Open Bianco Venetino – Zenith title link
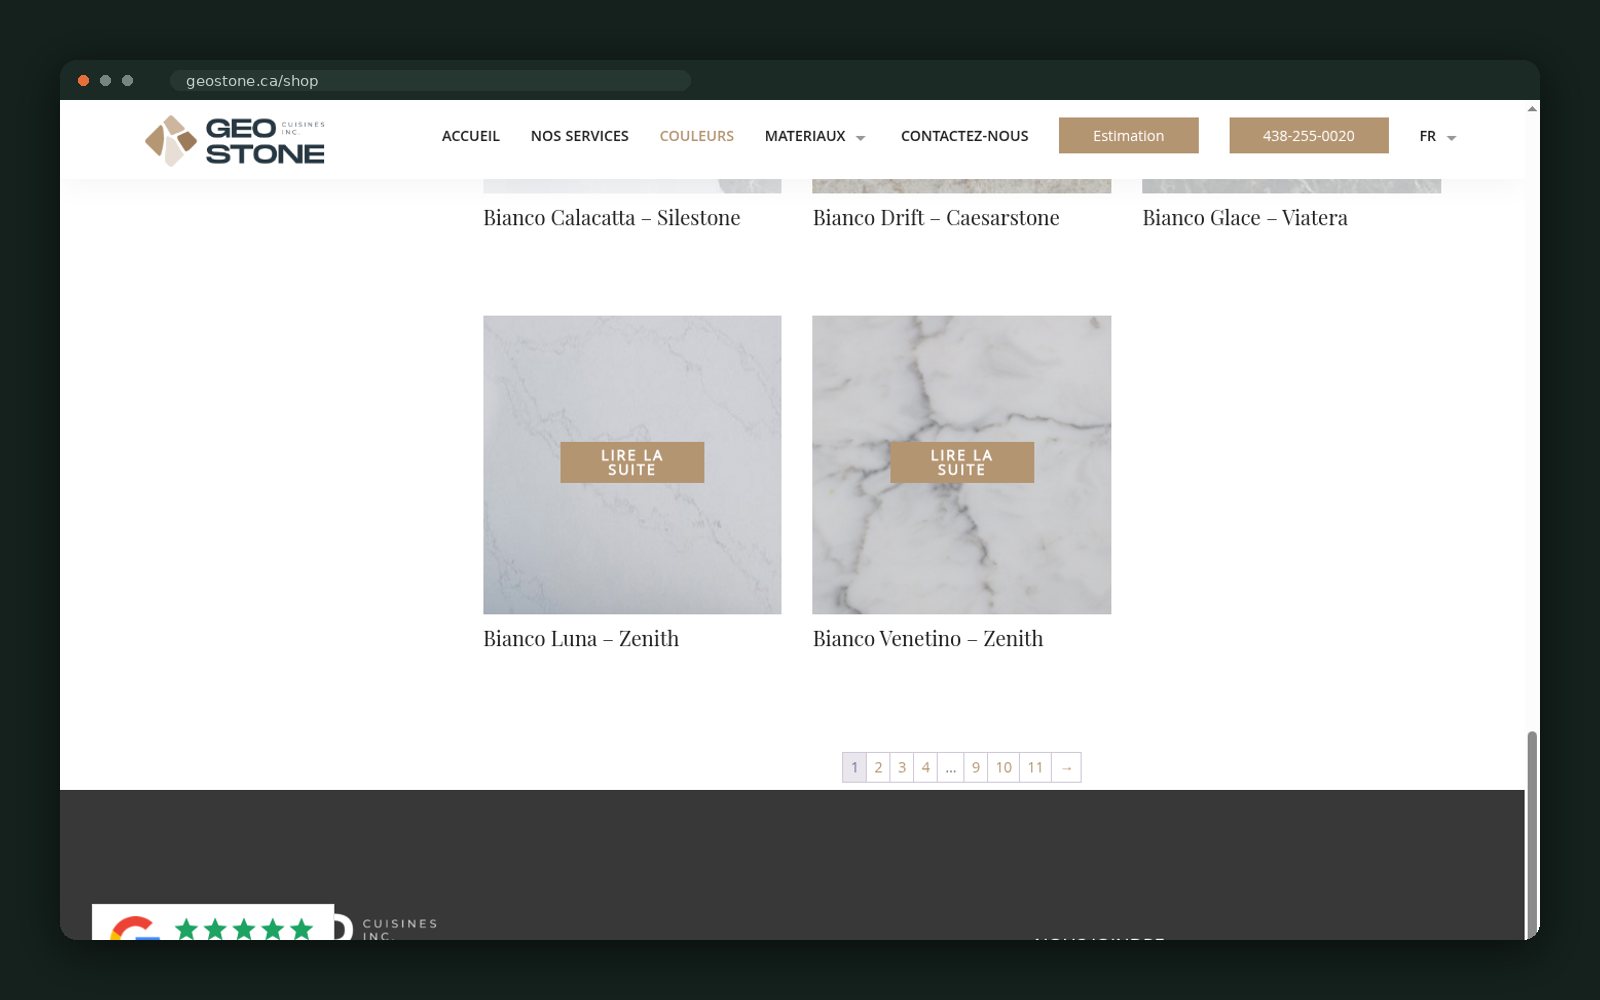 928,639
